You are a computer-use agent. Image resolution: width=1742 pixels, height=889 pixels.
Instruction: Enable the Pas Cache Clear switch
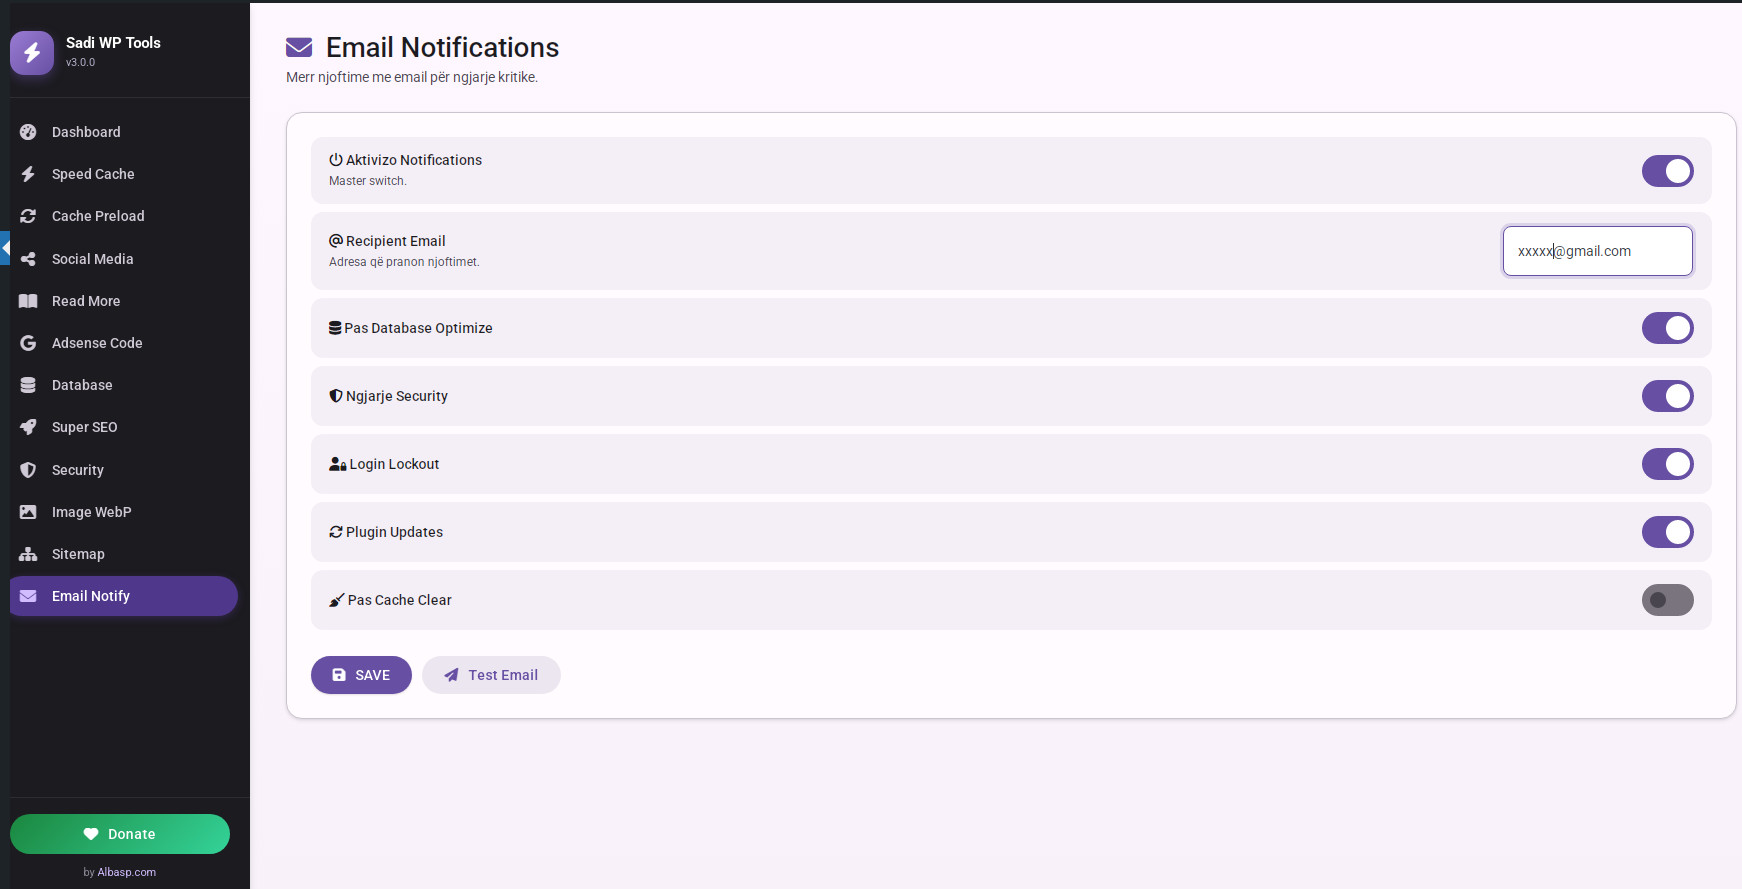[1668, 600]
